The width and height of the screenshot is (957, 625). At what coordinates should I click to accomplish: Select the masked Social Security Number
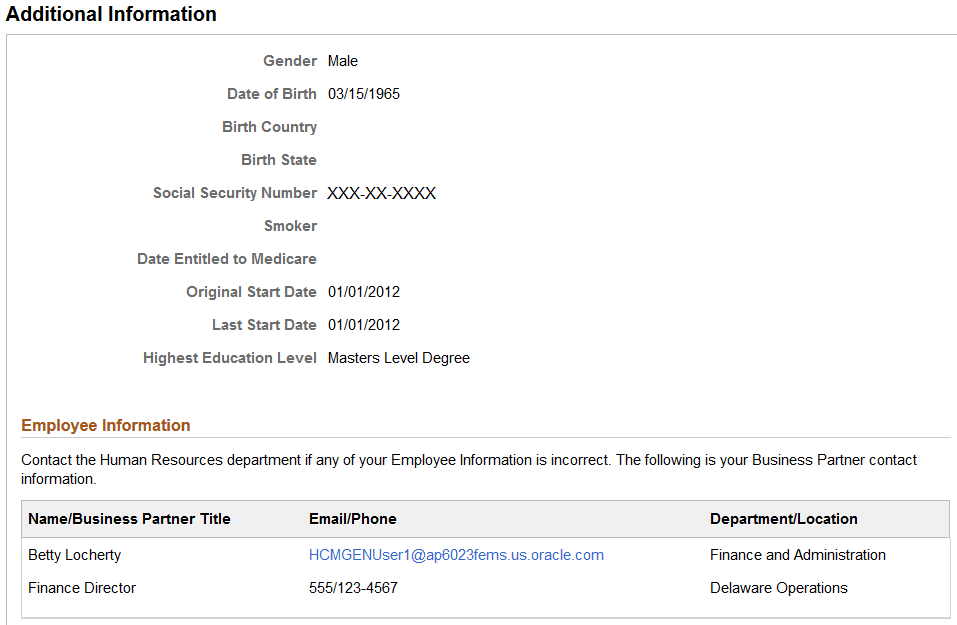[381, 193]
